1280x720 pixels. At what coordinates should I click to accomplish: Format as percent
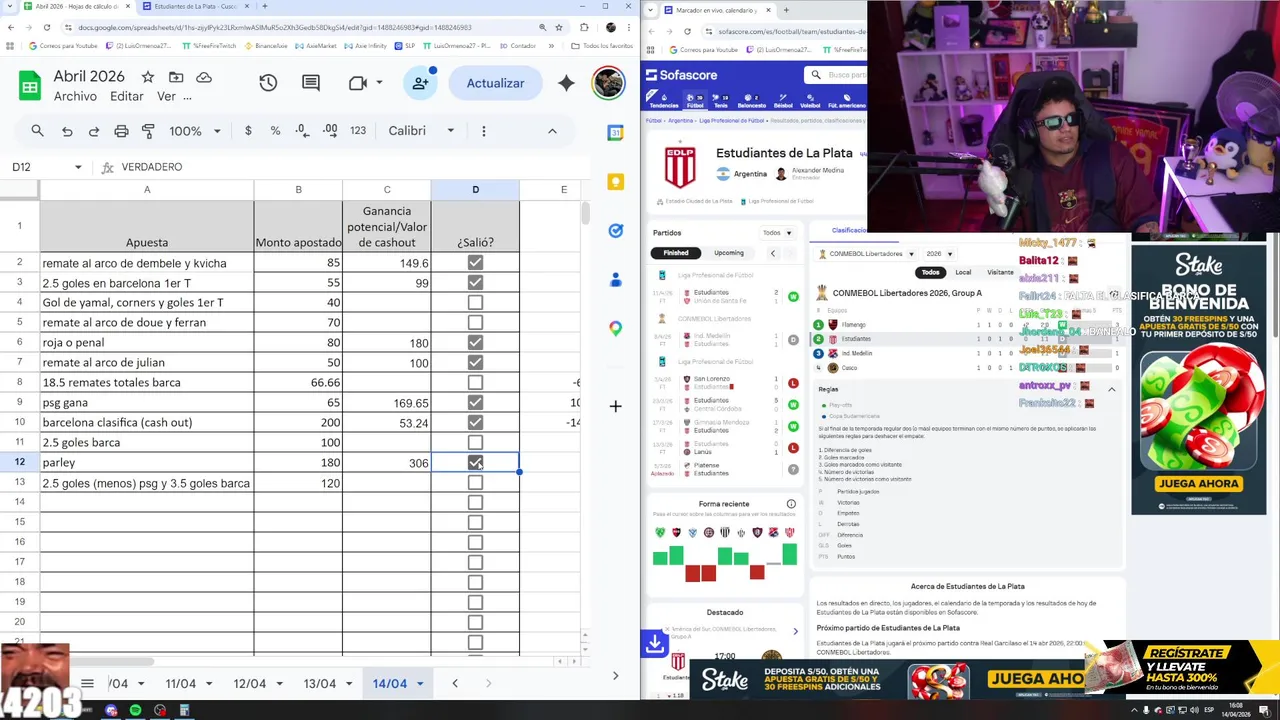(275, 131)
